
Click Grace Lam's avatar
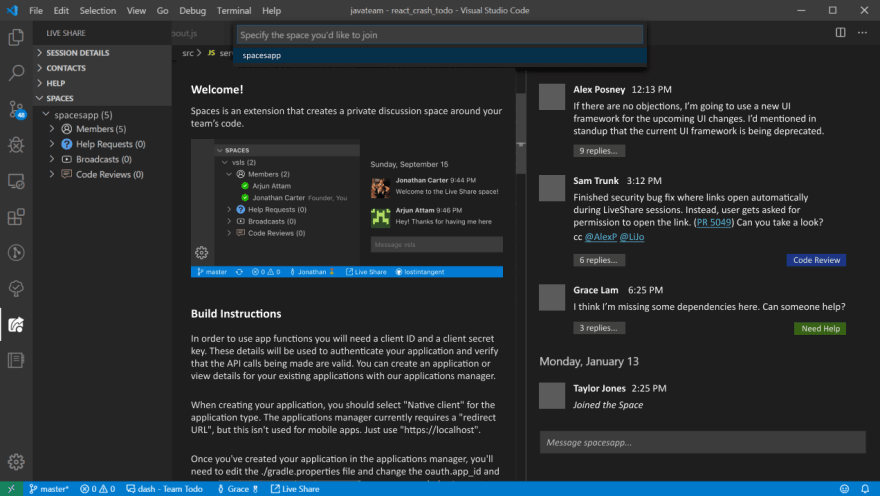(552, 297)
